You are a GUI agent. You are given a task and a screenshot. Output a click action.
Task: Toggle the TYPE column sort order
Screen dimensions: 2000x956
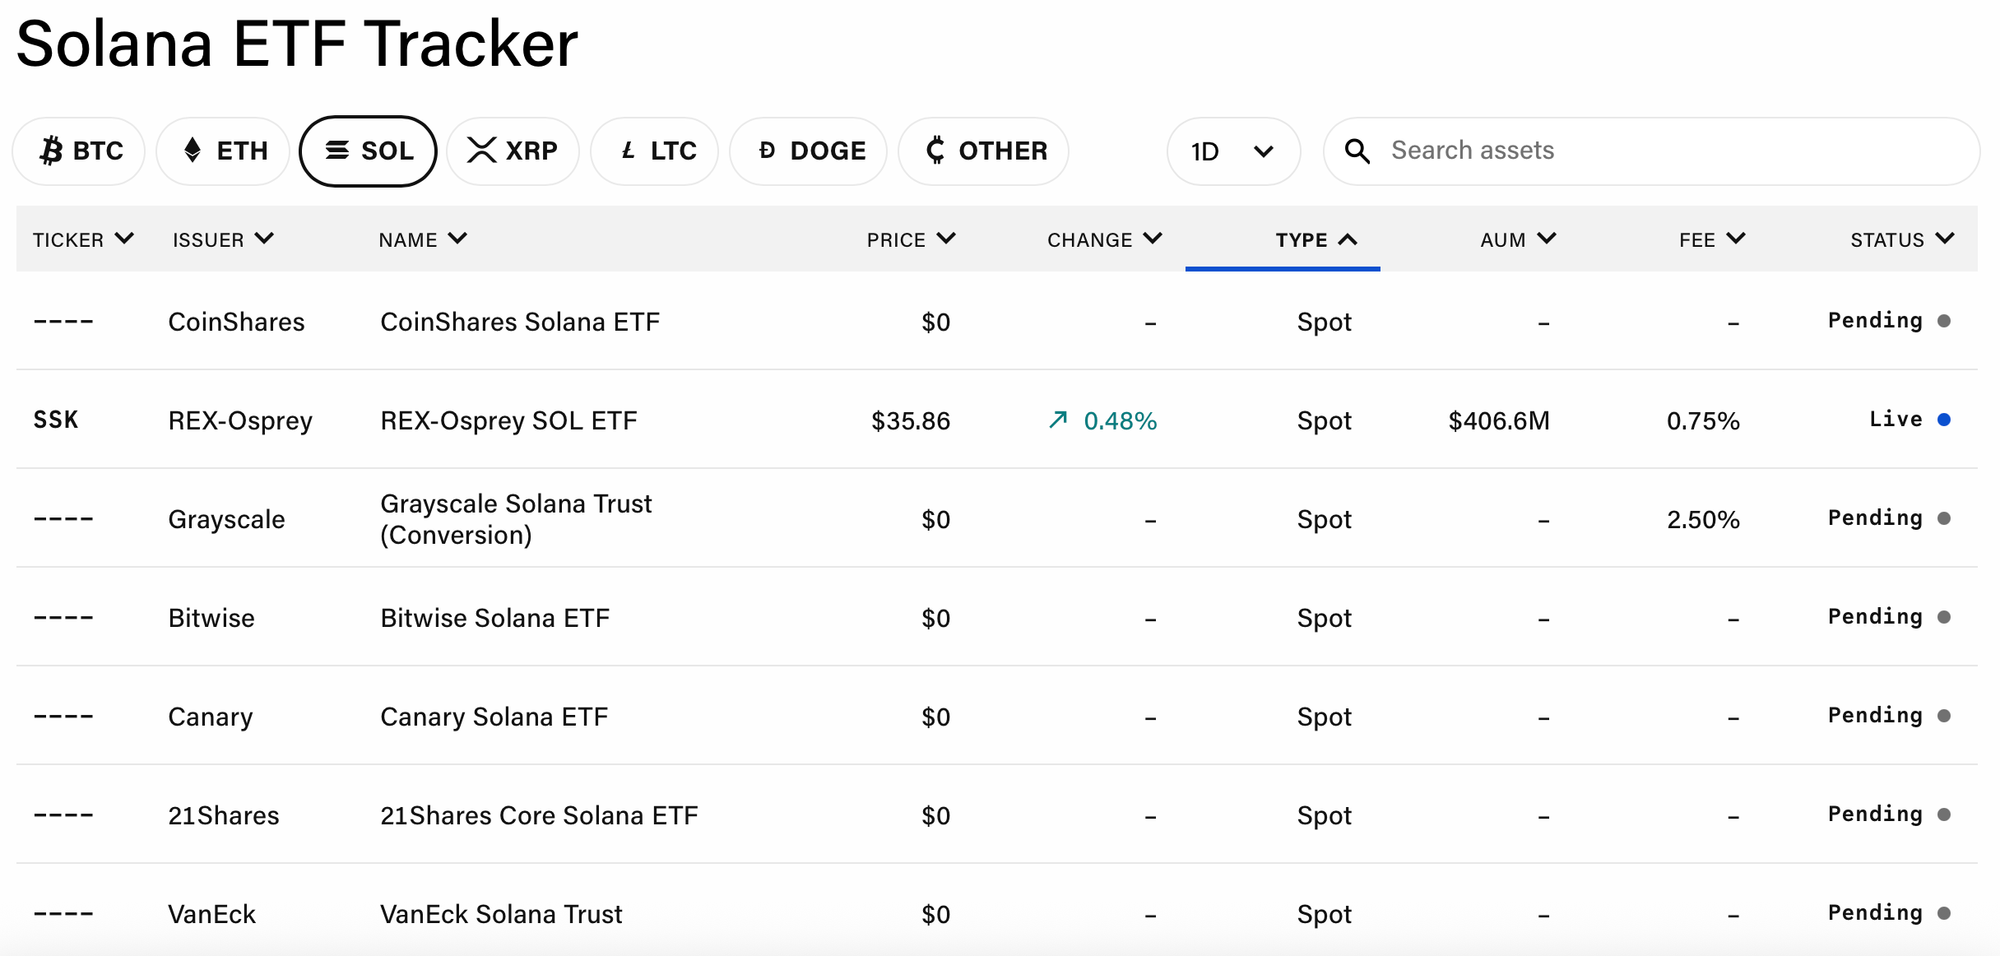tap(1315, 240)
